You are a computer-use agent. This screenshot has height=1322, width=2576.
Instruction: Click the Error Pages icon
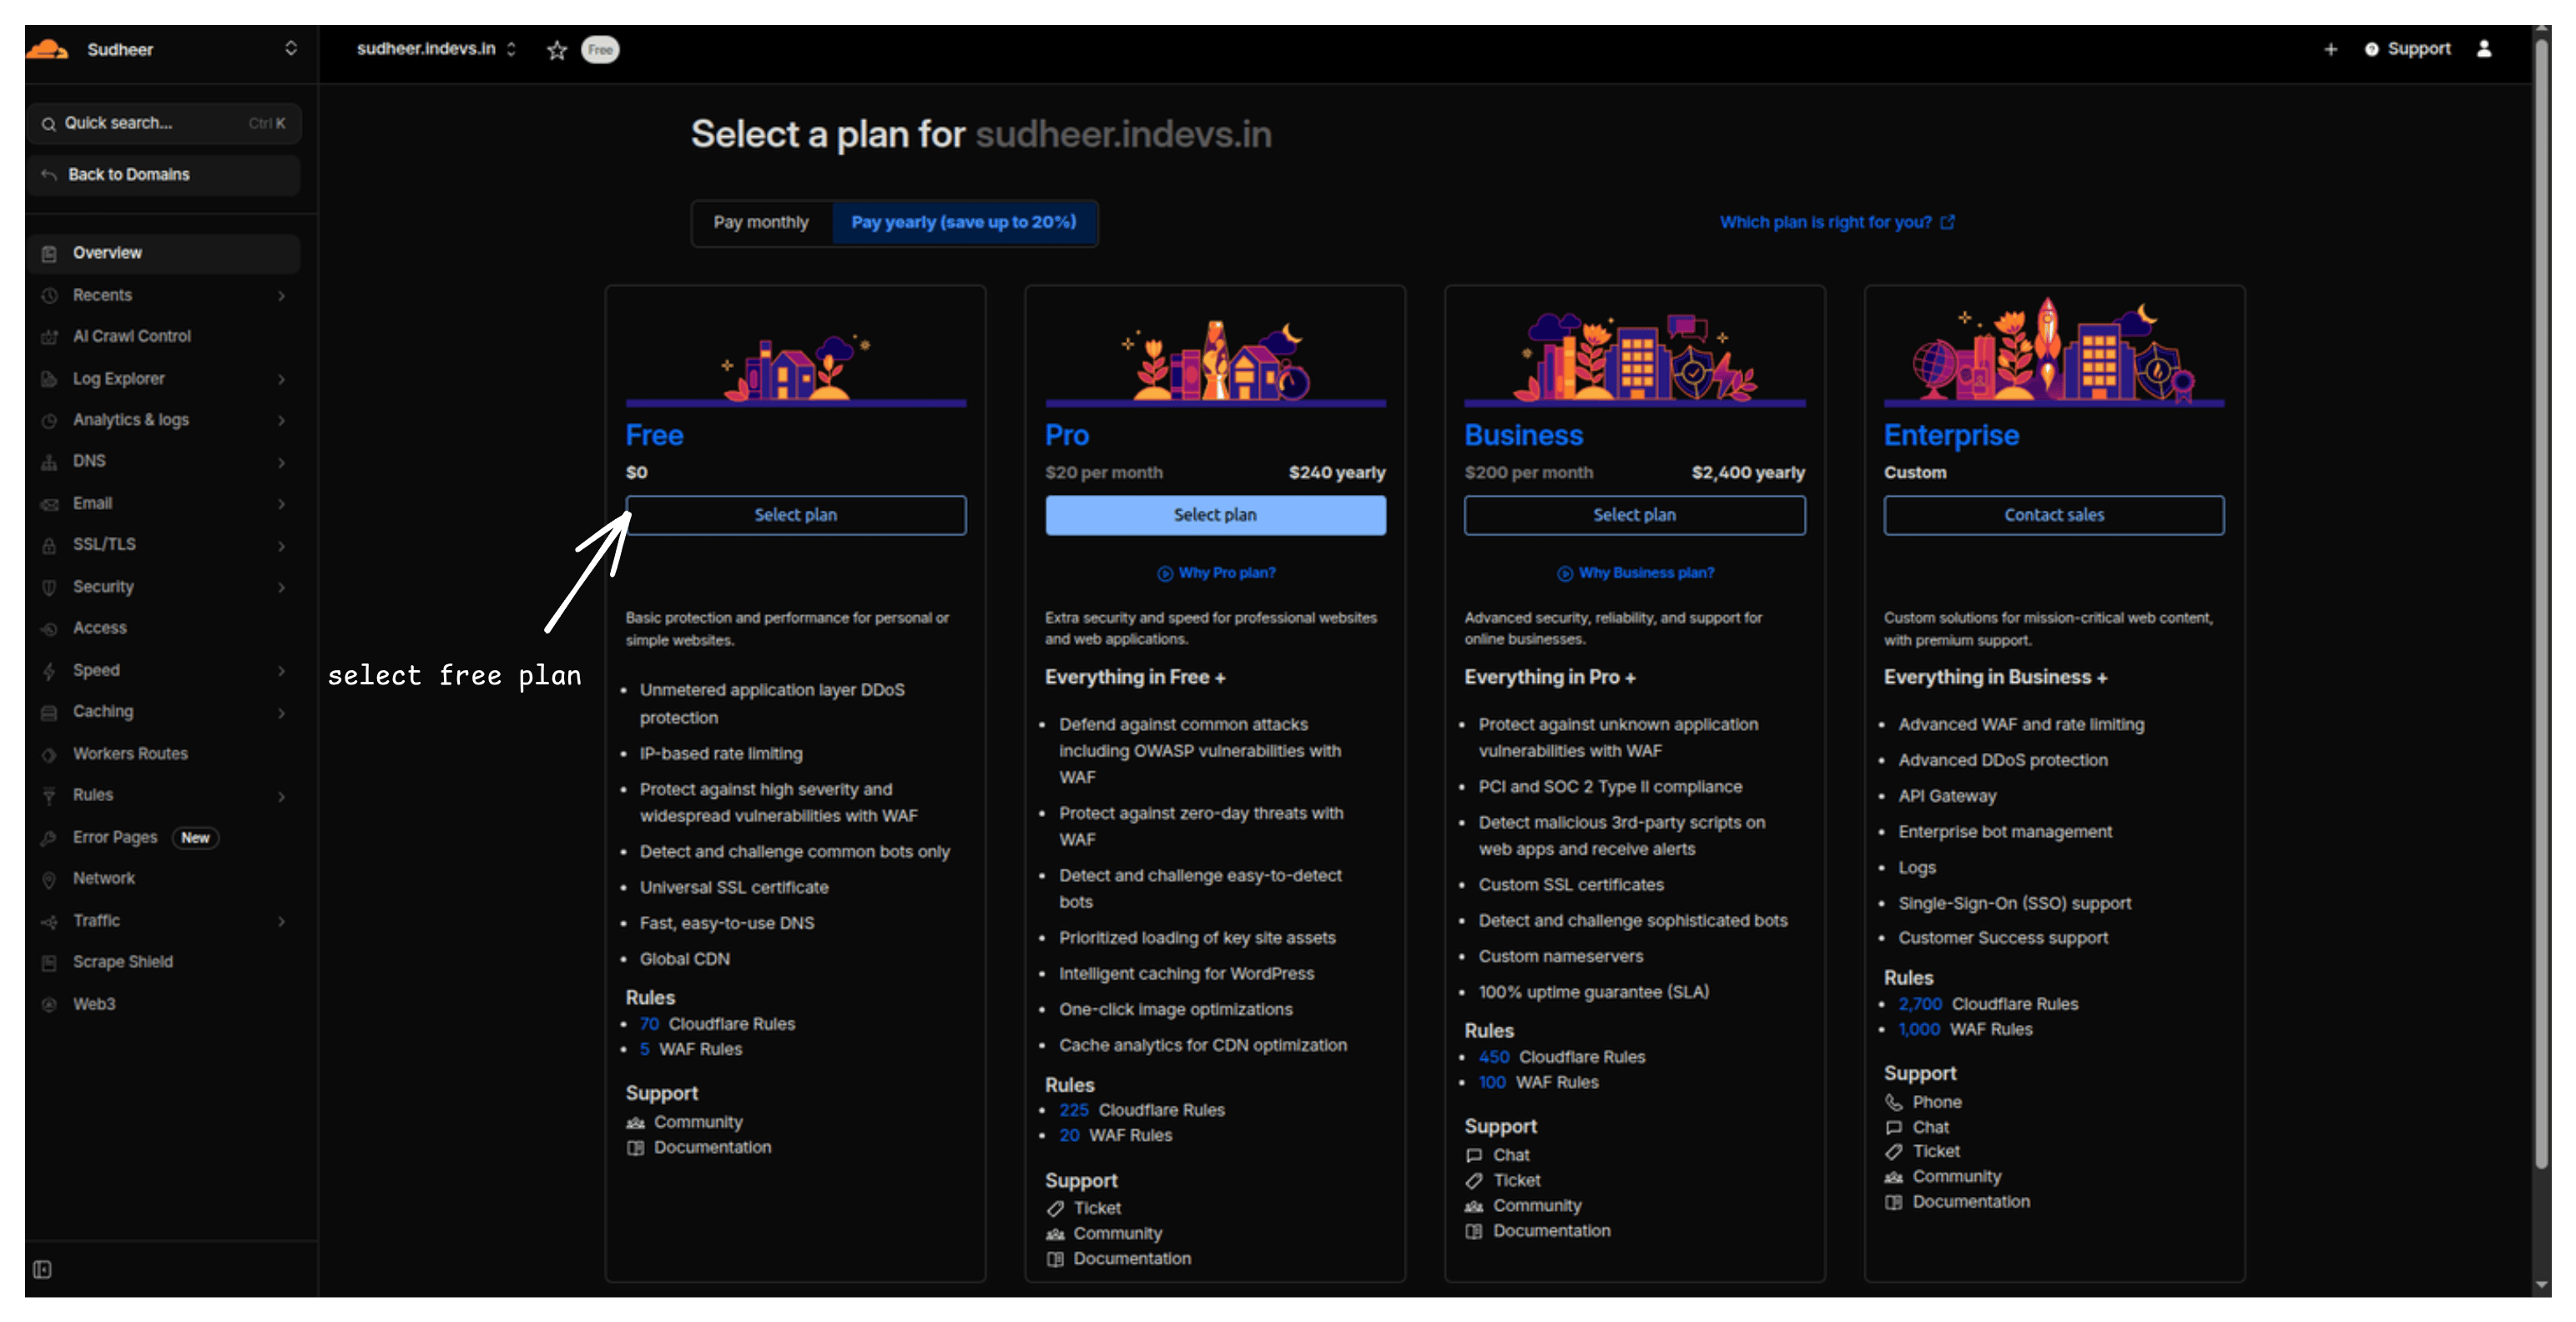pos(49,838)
